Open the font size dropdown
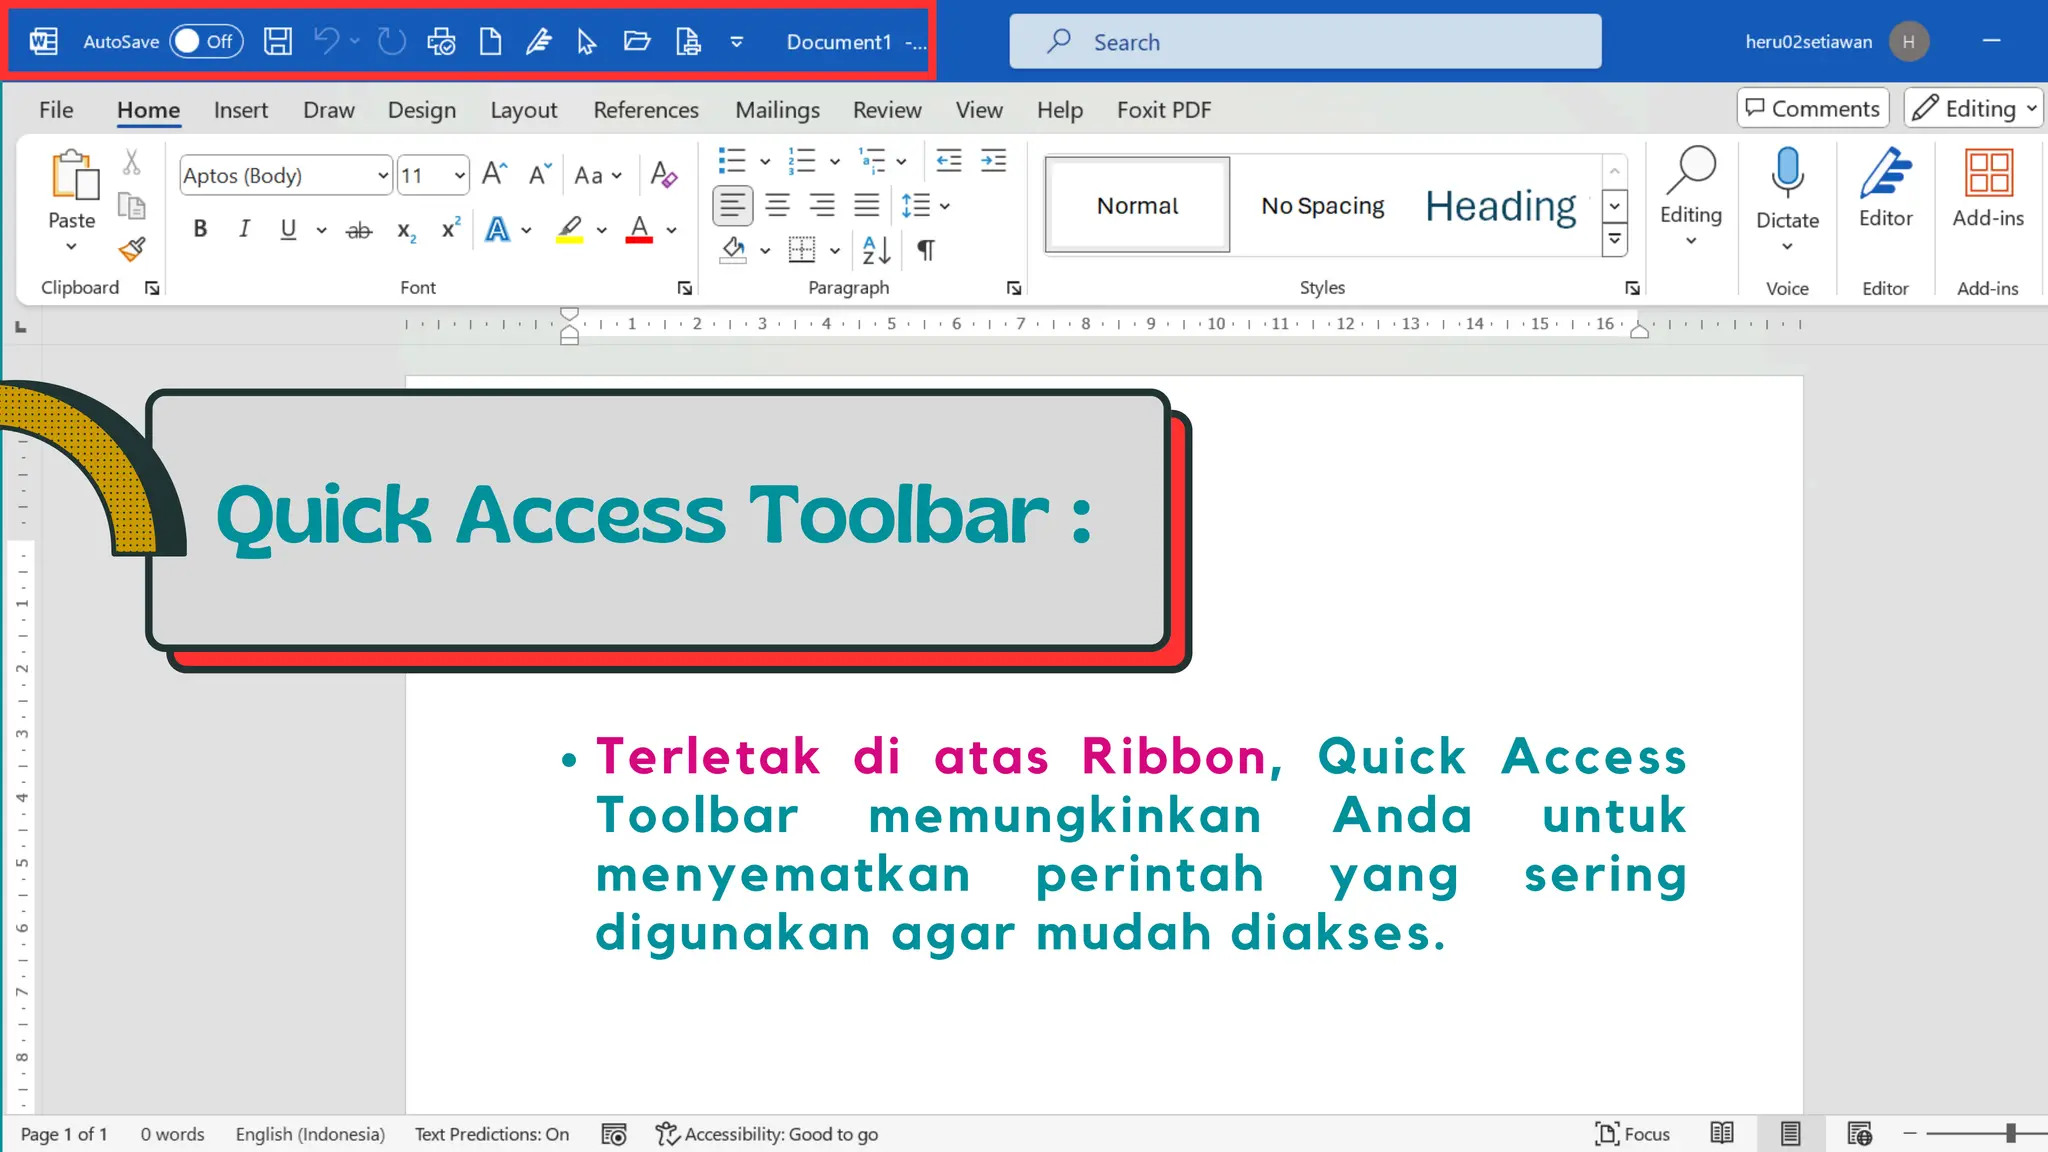The width and height of the screenshot is (2048, 1152). (x=459, y=176)
